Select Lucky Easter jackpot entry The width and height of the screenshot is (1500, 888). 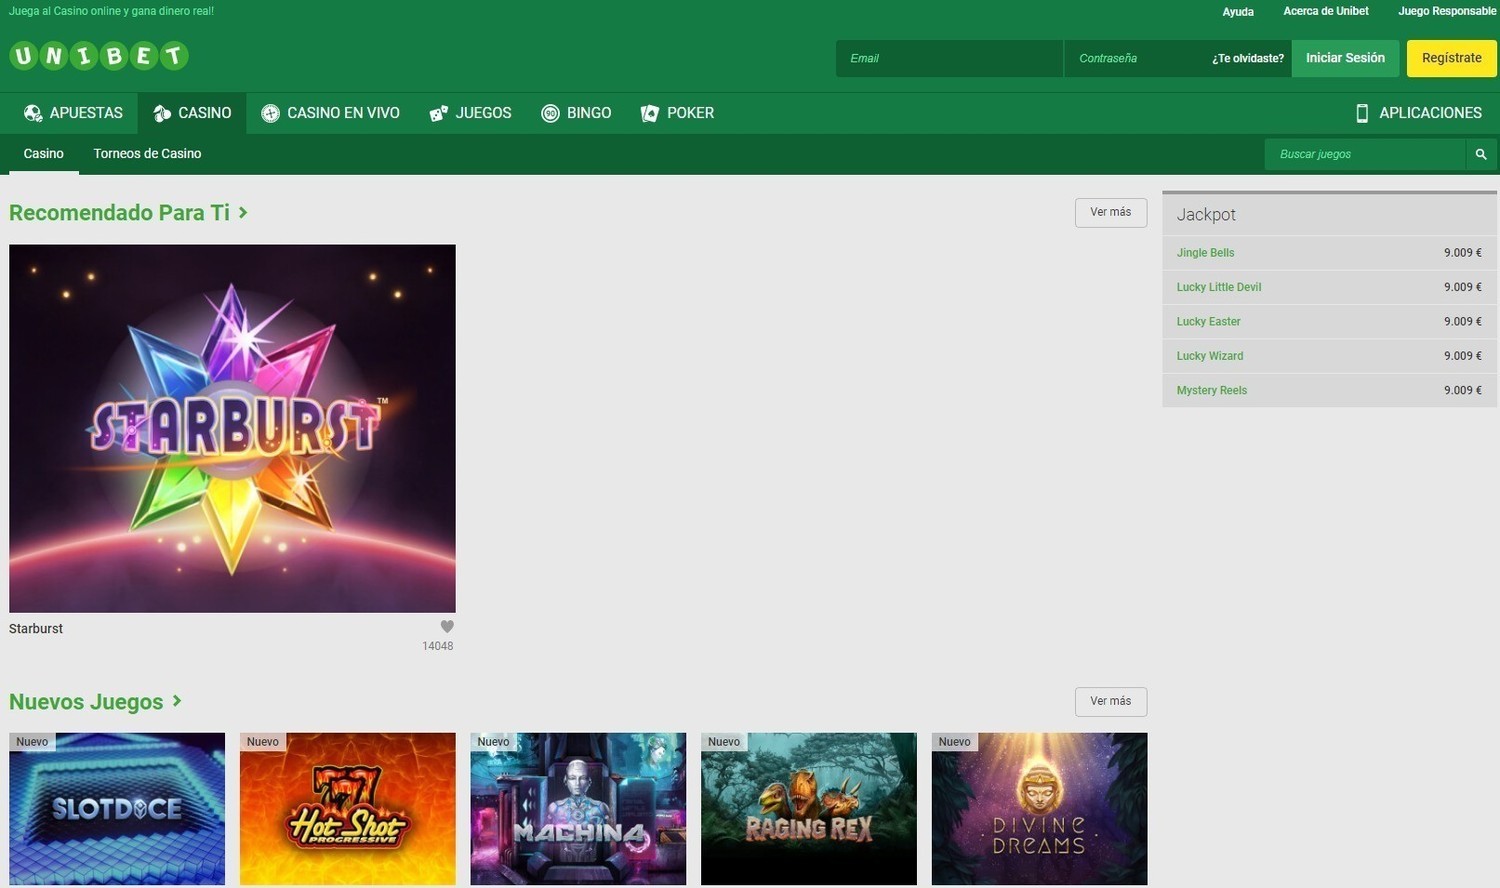pyautogui.click(x=1329, y=322)
